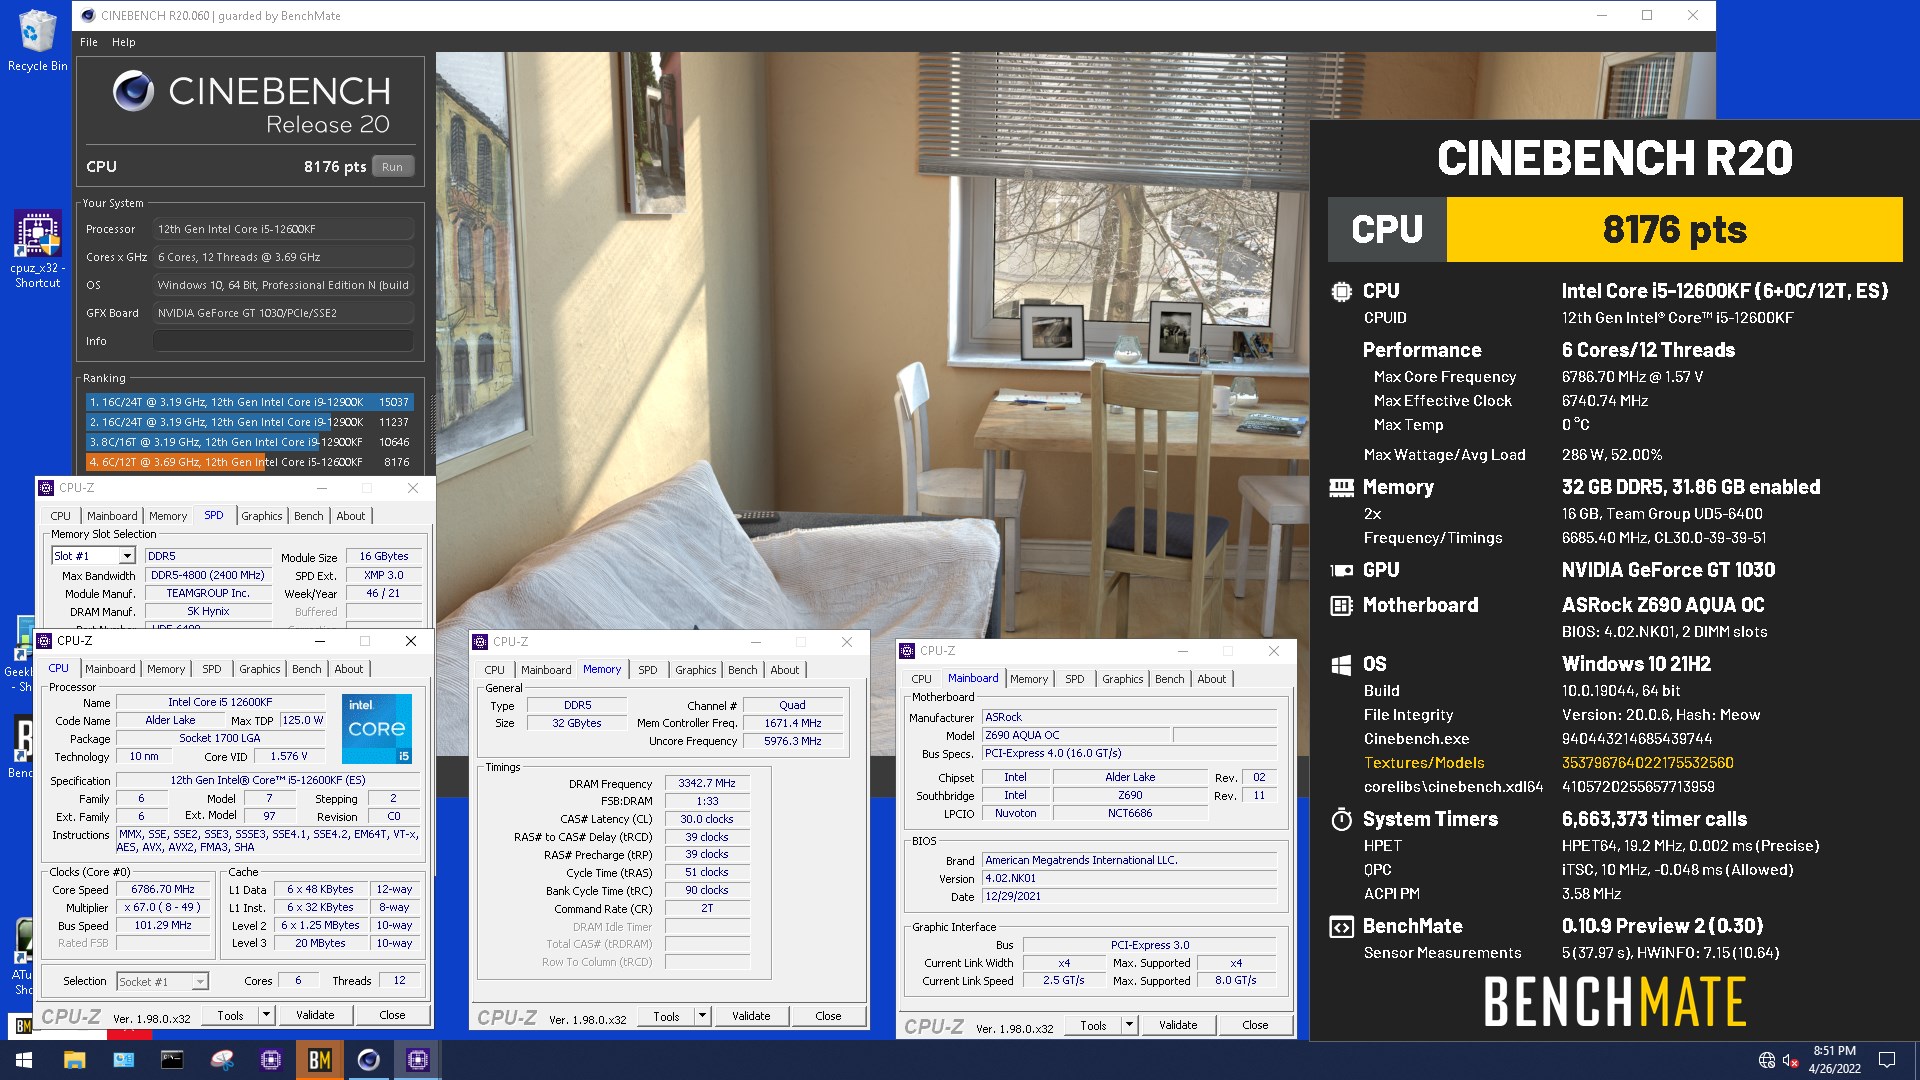Screen dimensions: 1920x1080
Task: Click Validate in CPU-Z CPU window
Action: point(315,1015)
